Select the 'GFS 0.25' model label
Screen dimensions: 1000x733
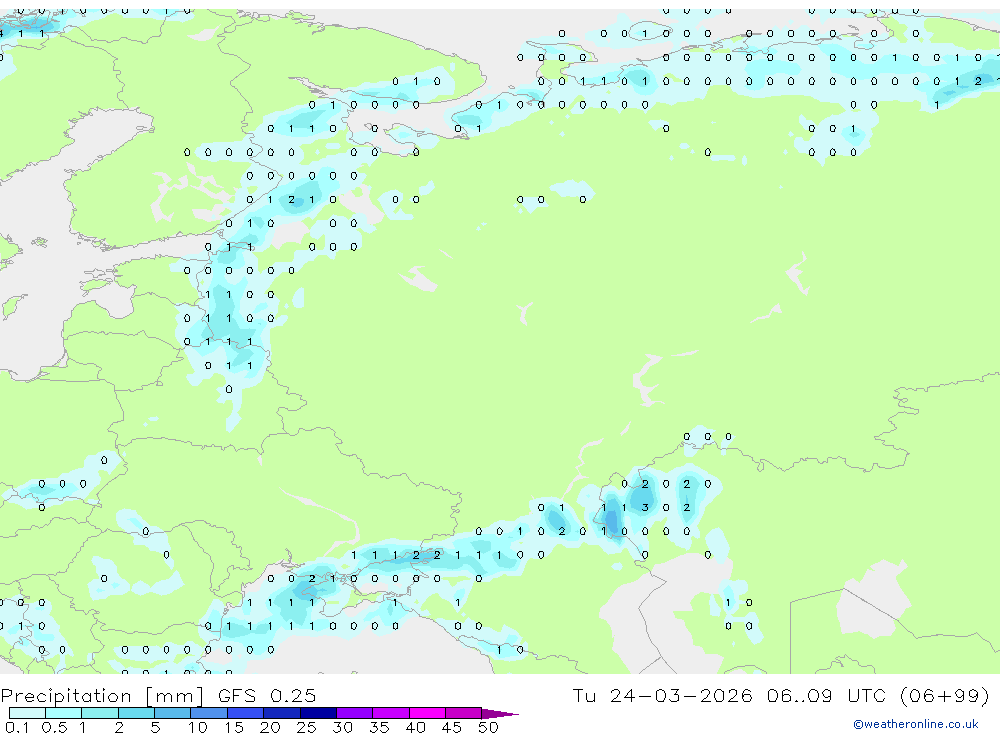[267, 696]
